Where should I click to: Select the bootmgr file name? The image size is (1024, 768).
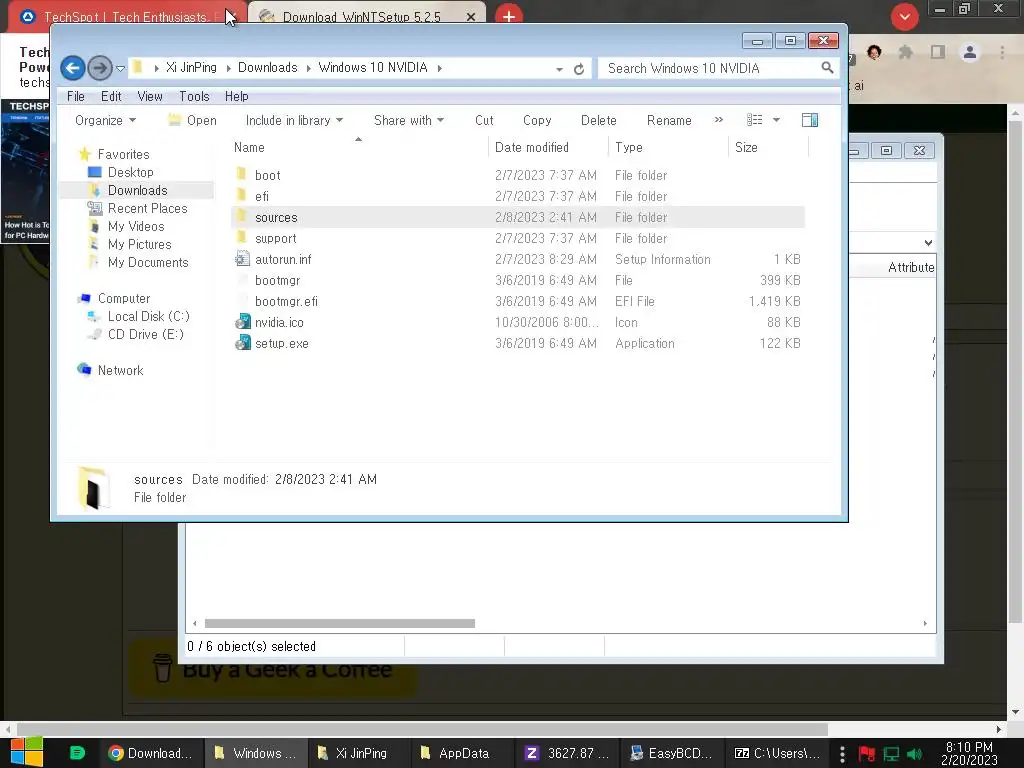tap(278, 280)
